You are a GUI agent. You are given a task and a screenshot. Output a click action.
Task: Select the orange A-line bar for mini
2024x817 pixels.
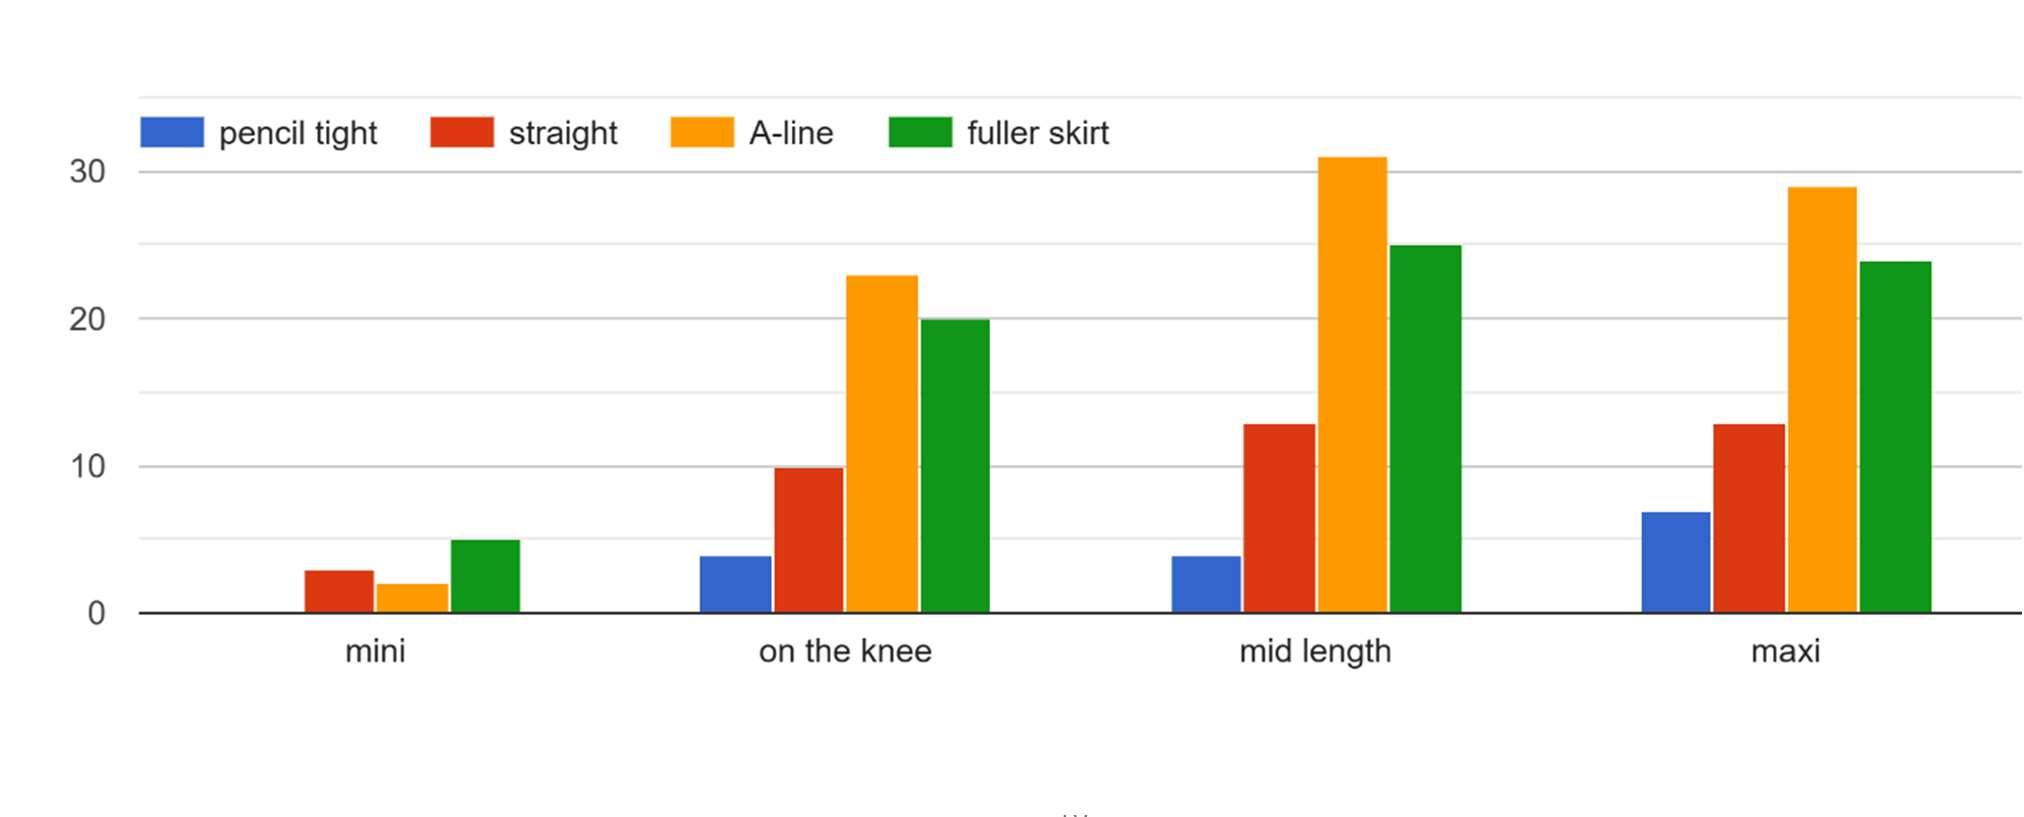[412, 598]
